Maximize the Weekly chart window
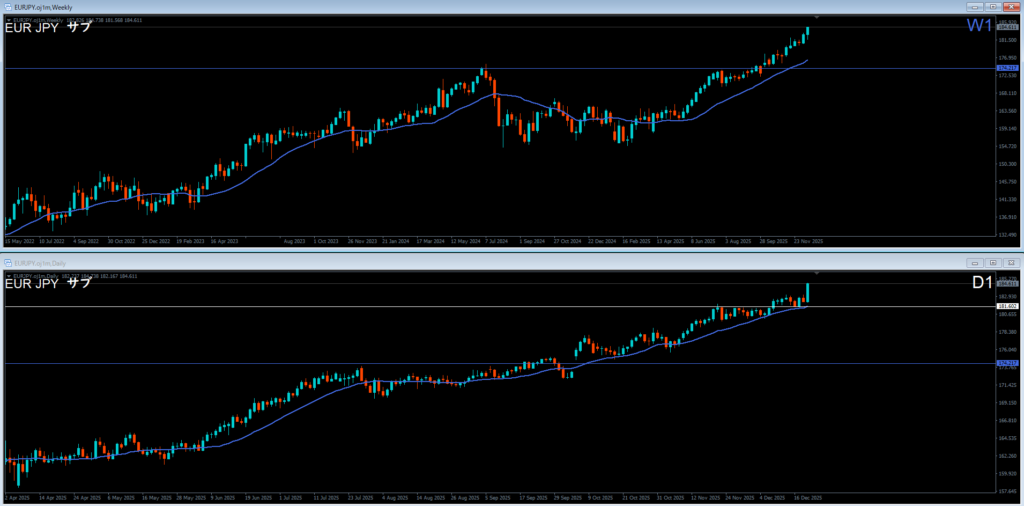1024x506 pixels. pyautogui.click(x=995, y=6)
